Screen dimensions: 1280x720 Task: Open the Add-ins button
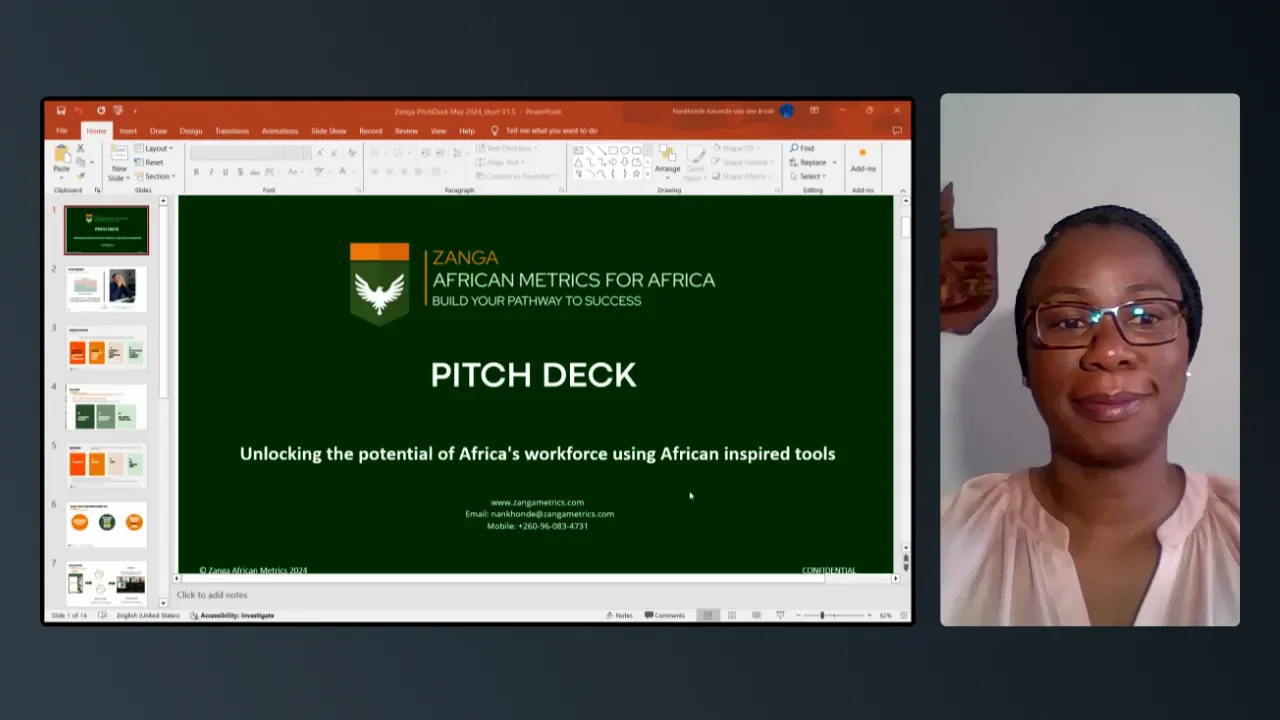tap(863, 161)
